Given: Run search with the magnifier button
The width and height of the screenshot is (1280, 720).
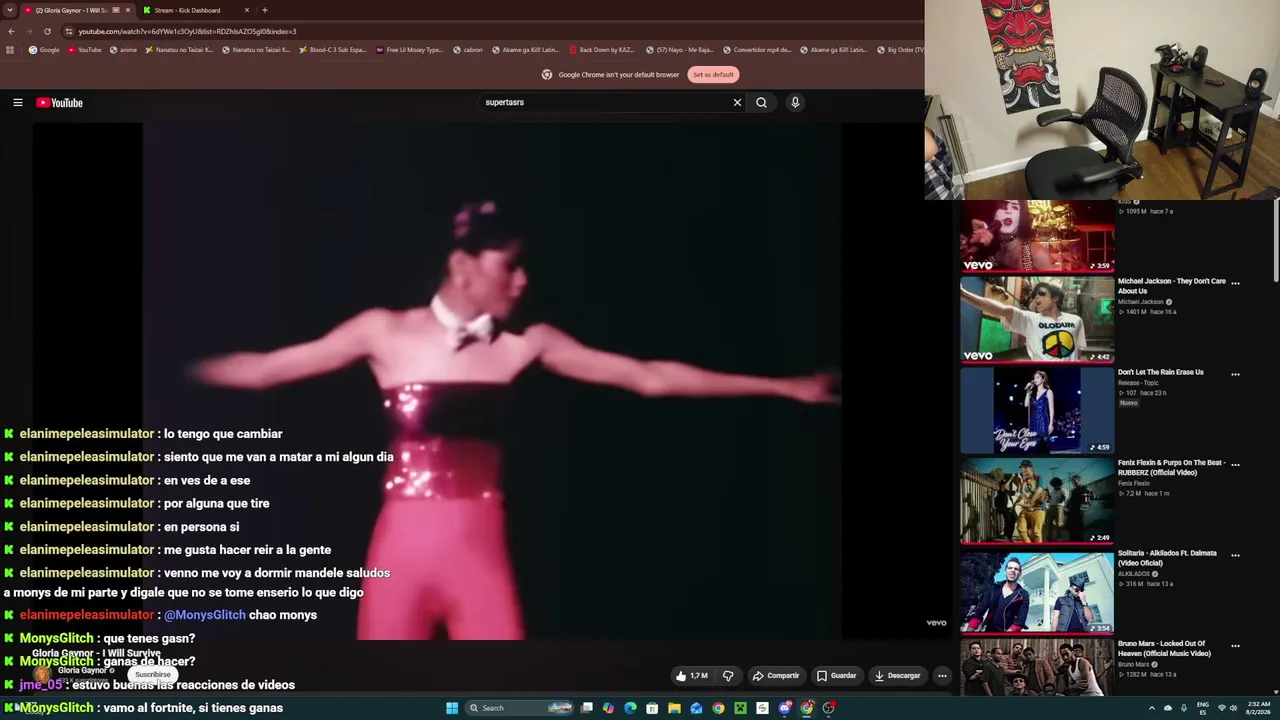Looking at the screenshot, I should pyautogui.click(x=761, y=102).
